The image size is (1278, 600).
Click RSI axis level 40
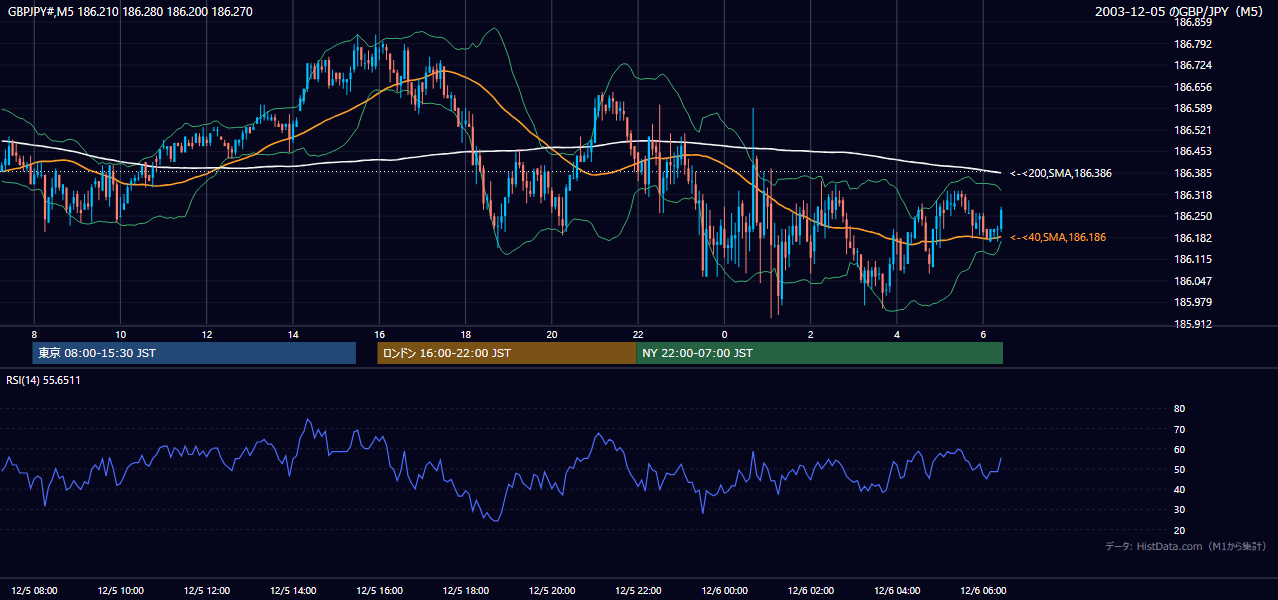pos(1179,490)
